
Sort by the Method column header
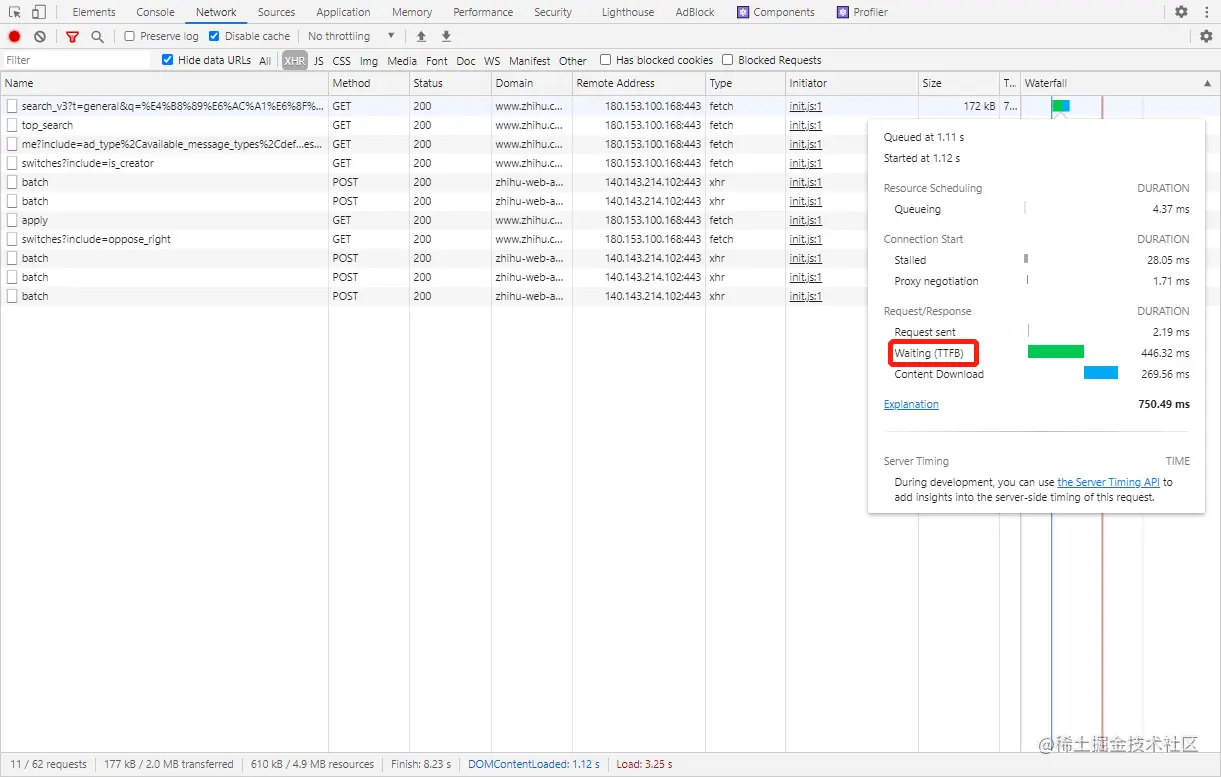click(x=369, y=84)
